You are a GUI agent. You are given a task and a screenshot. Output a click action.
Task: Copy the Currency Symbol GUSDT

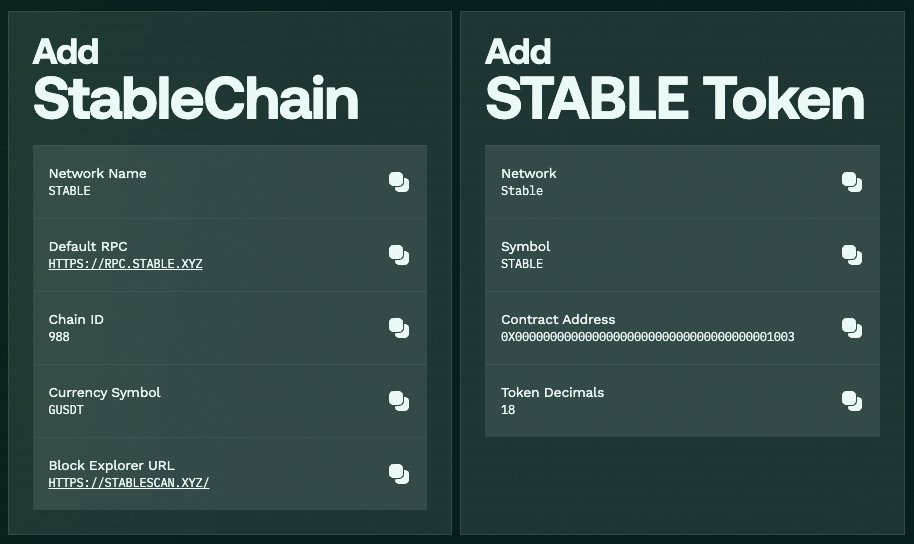point(399,401)
